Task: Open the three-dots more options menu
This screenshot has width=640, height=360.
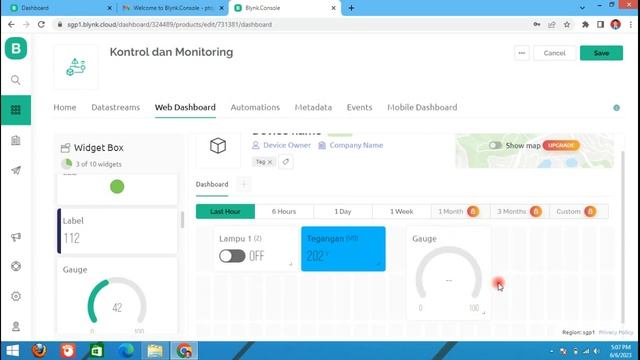Action: point(522,53)
